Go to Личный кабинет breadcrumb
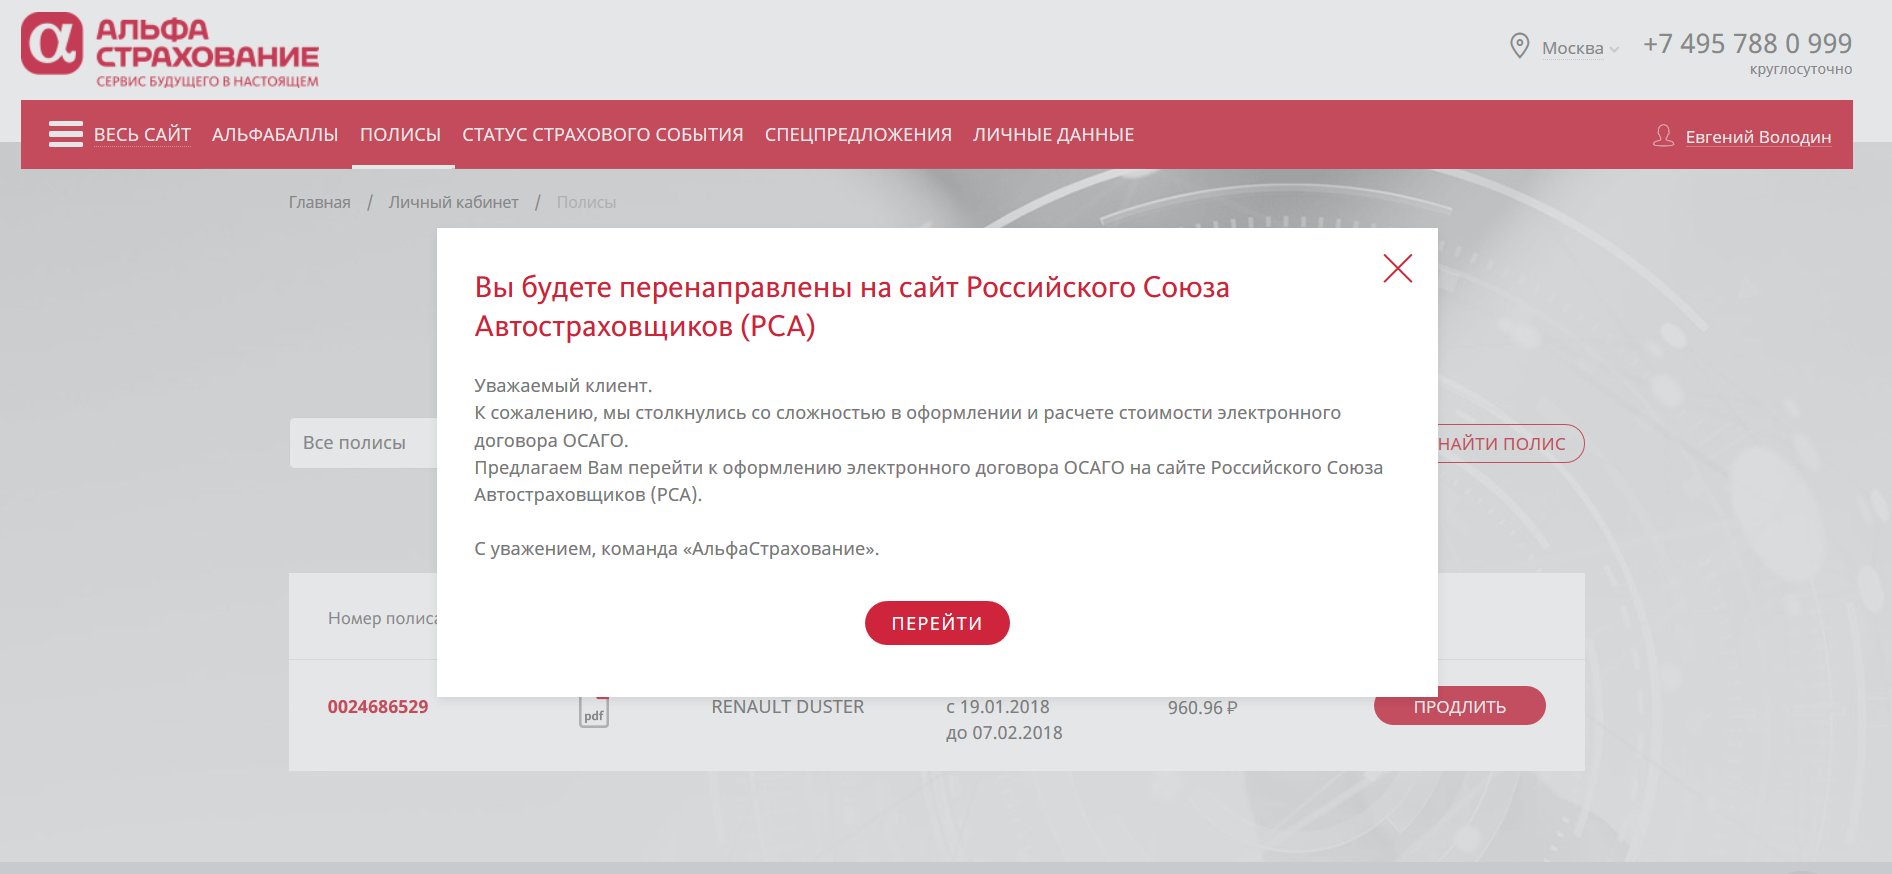1892x874 pixels. click(x=454, y=202)
